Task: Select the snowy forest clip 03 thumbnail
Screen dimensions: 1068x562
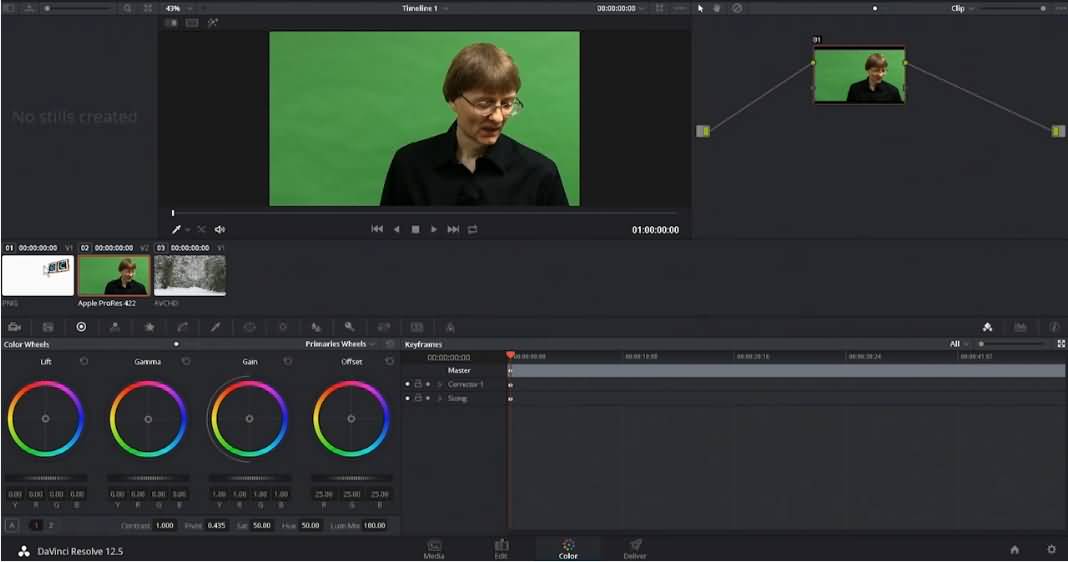Action: click(x=190, y=275)
